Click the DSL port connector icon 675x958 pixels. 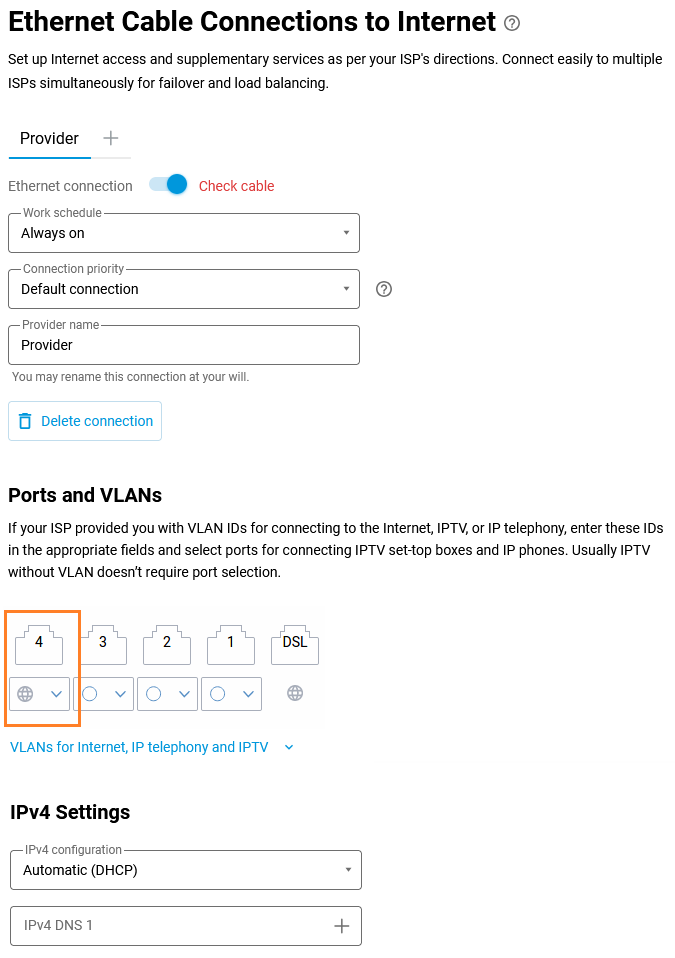point(295,643)
